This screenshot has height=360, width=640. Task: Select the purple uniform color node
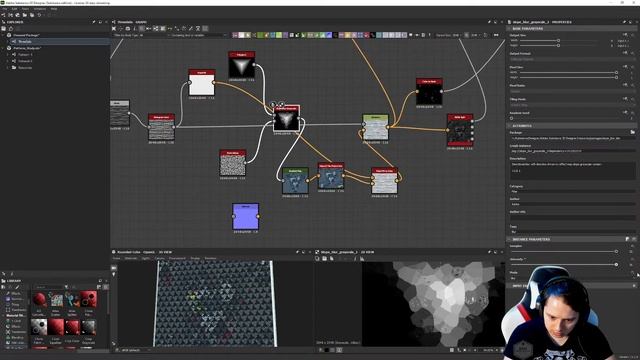245,216
